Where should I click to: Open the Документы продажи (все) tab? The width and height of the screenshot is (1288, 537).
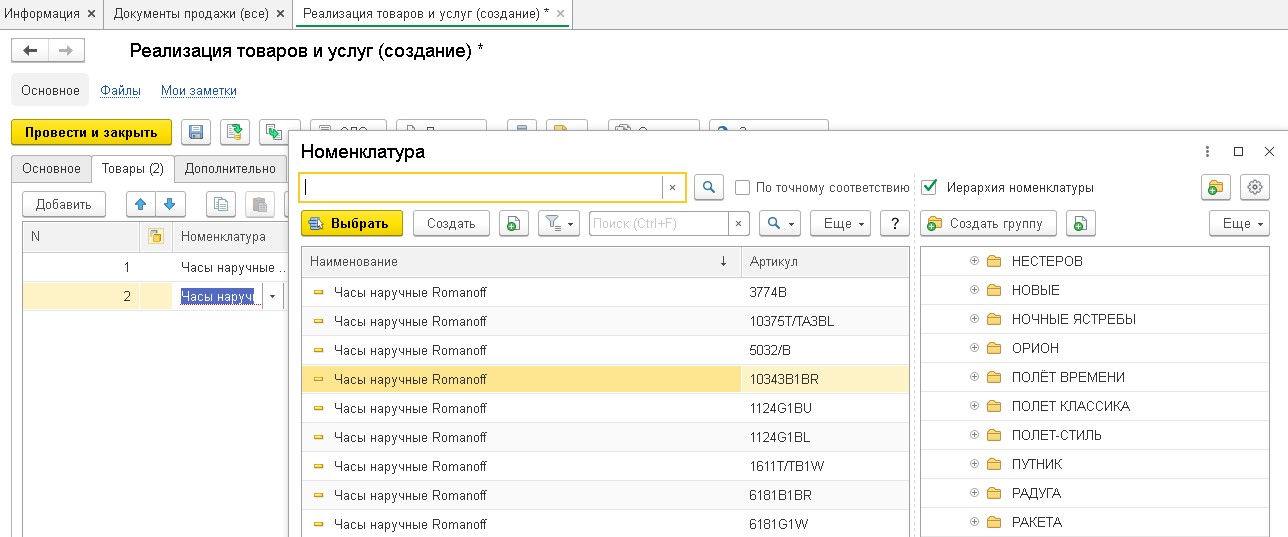pos(190,14)
